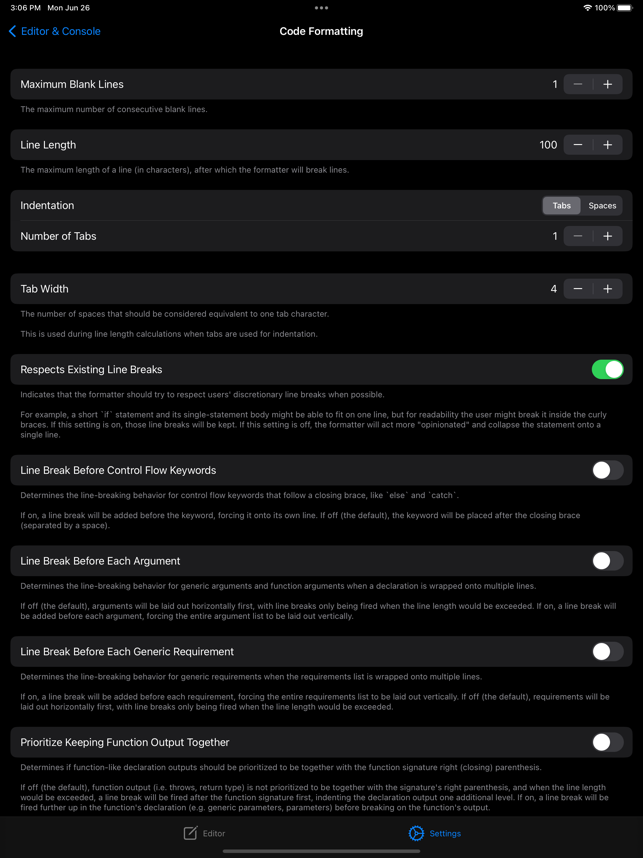This screenshot has height=858, width=643.
Task: Open the Editor tab icon
Action: coord(190,833)
